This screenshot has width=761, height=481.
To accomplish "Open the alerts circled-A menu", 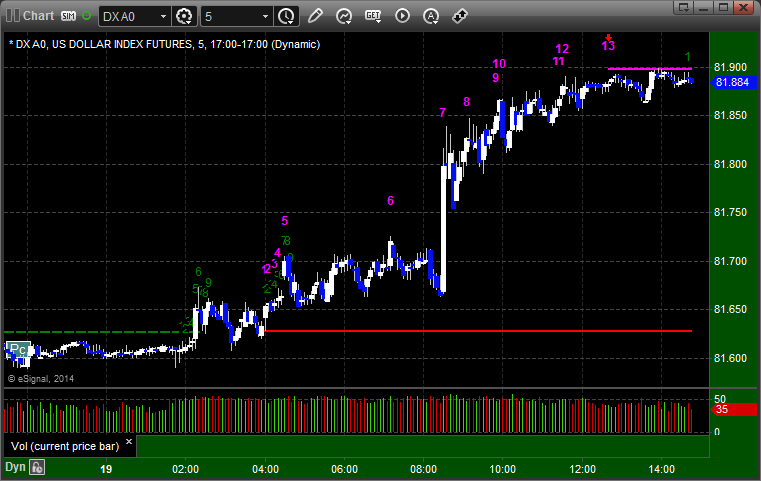I will pos(431,17).
